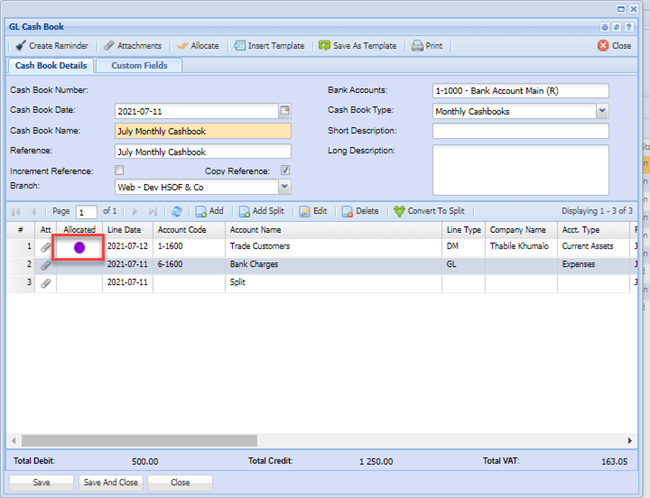The height and width of the screenshot is (498, 650).
Task: Click the Allocate toolbar button
Action: point(182,46)
